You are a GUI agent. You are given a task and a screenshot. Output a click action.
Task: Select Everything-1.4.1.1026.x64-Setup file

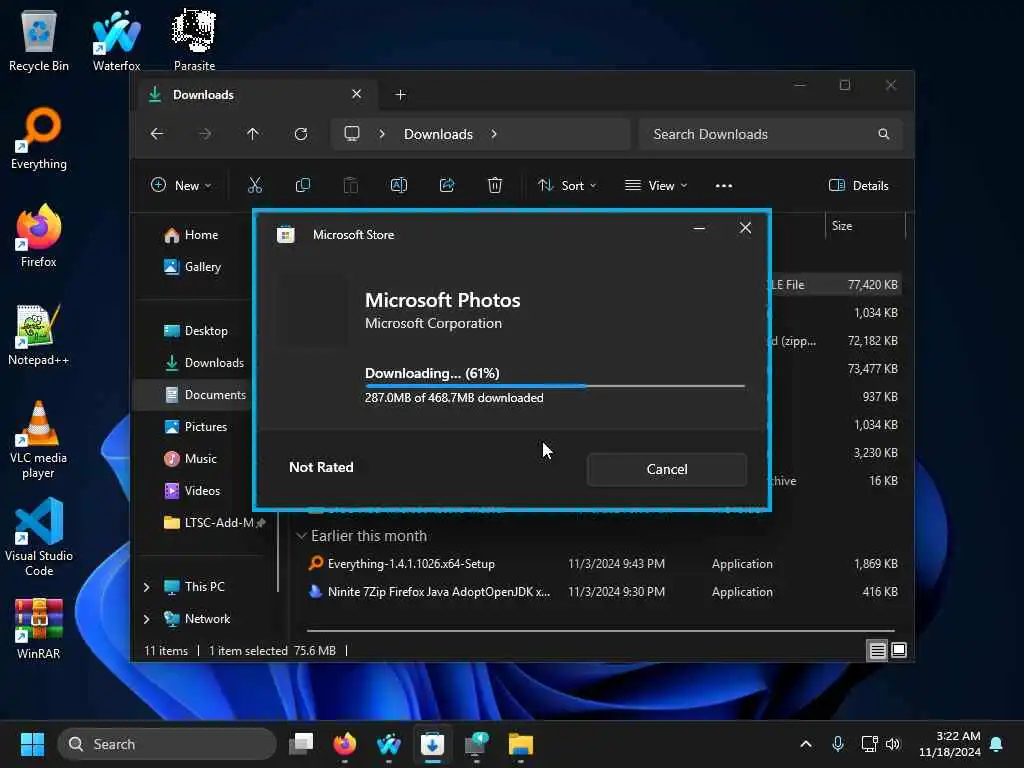[411, 564]
